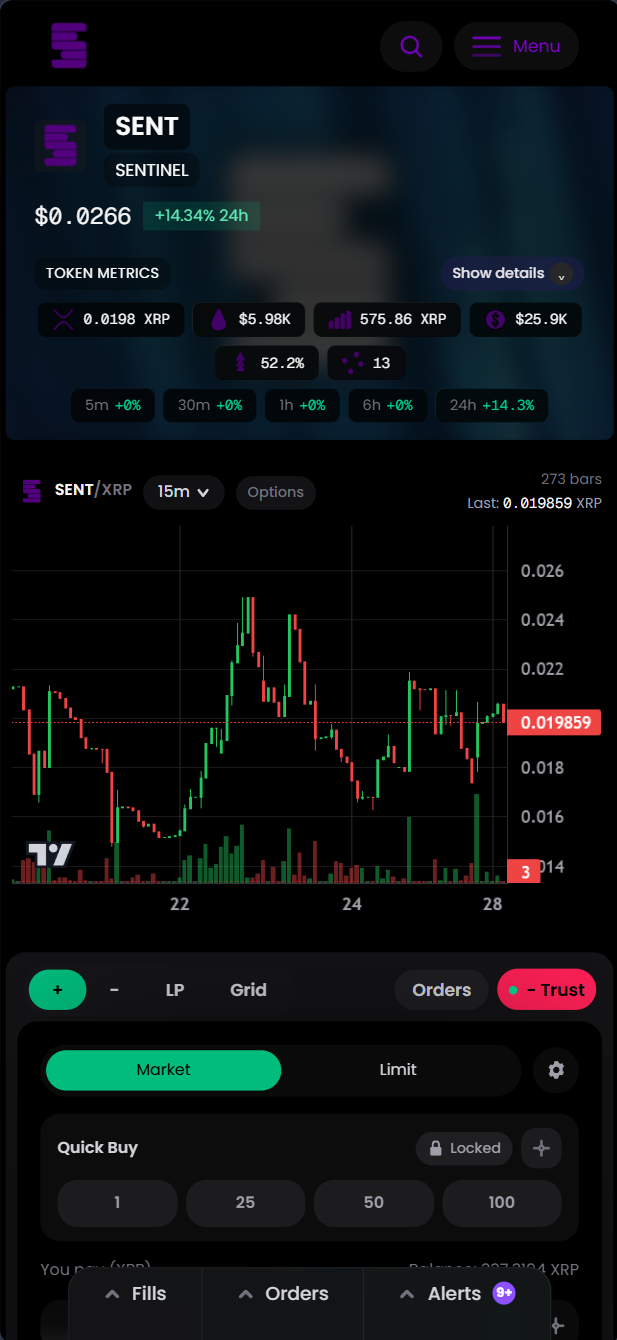Click the volume bars 575.86 XRP chip
Image resolution: width=617 pixels, height=1340 pixels.
tap(386, 320)
